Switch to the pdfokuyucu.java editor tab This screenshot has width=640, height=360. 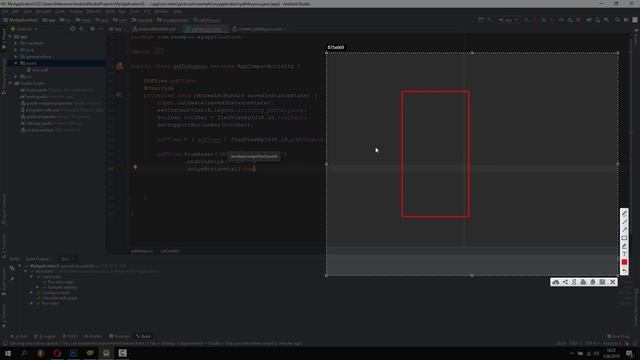206,29
